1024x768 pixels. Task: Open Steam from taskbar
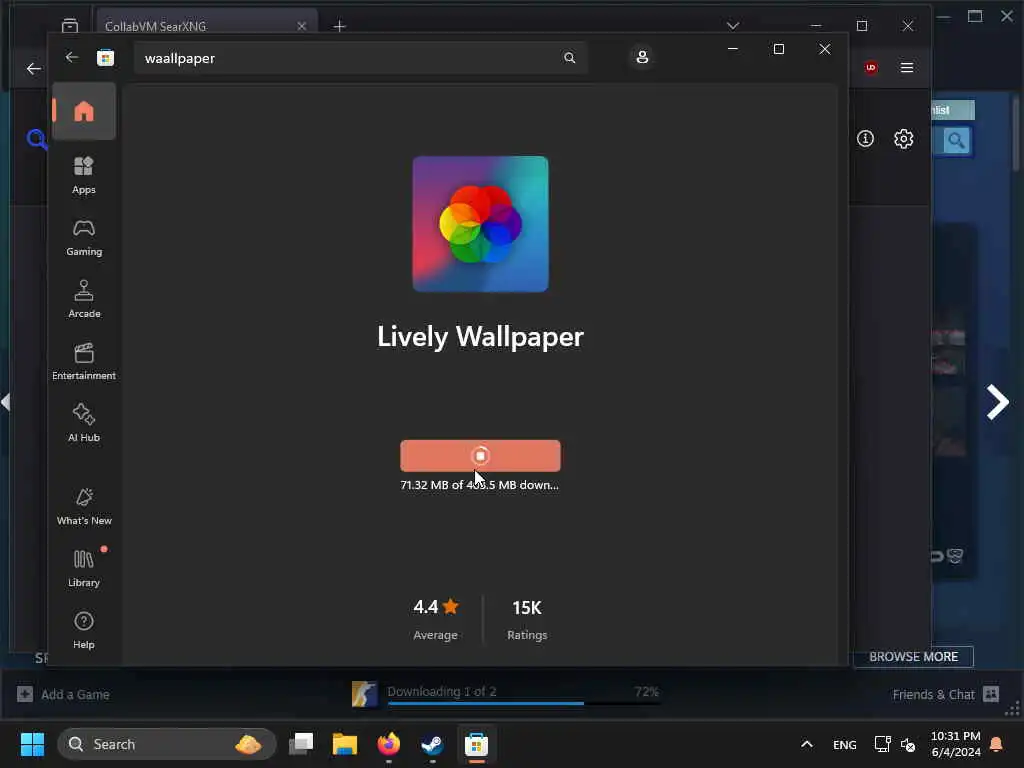point(432,744)
